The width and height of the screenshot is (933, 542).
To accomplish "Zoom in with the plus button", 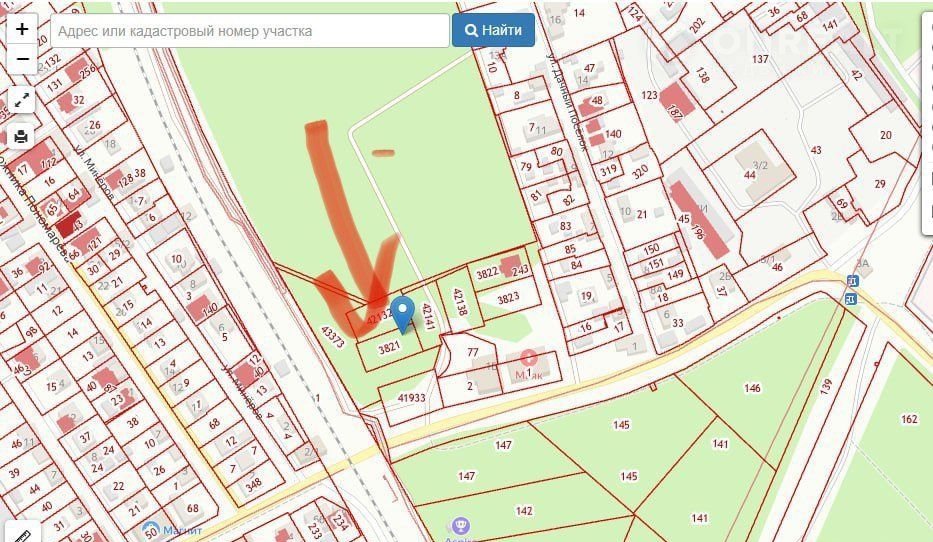I will [22, 29].
